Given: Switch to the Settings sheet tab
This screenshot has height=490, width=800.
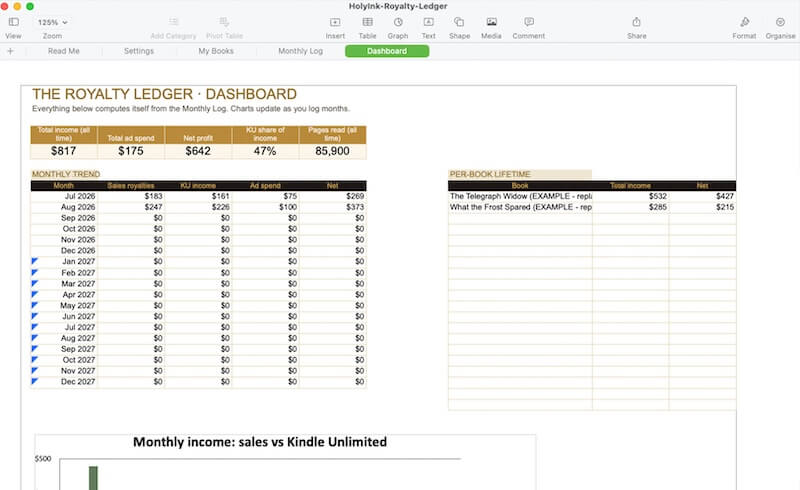Looking at the screenshot, I should tap(139, 51).
